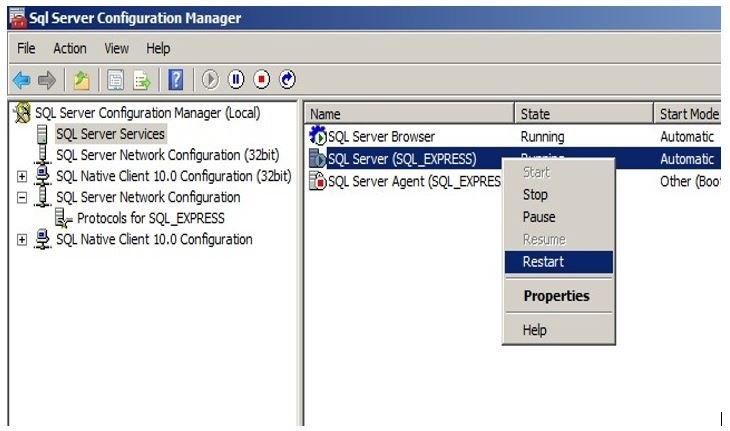
Task: Expand the bottom SQL Native Client 10.0 Configuration
Action: [22, 240]
